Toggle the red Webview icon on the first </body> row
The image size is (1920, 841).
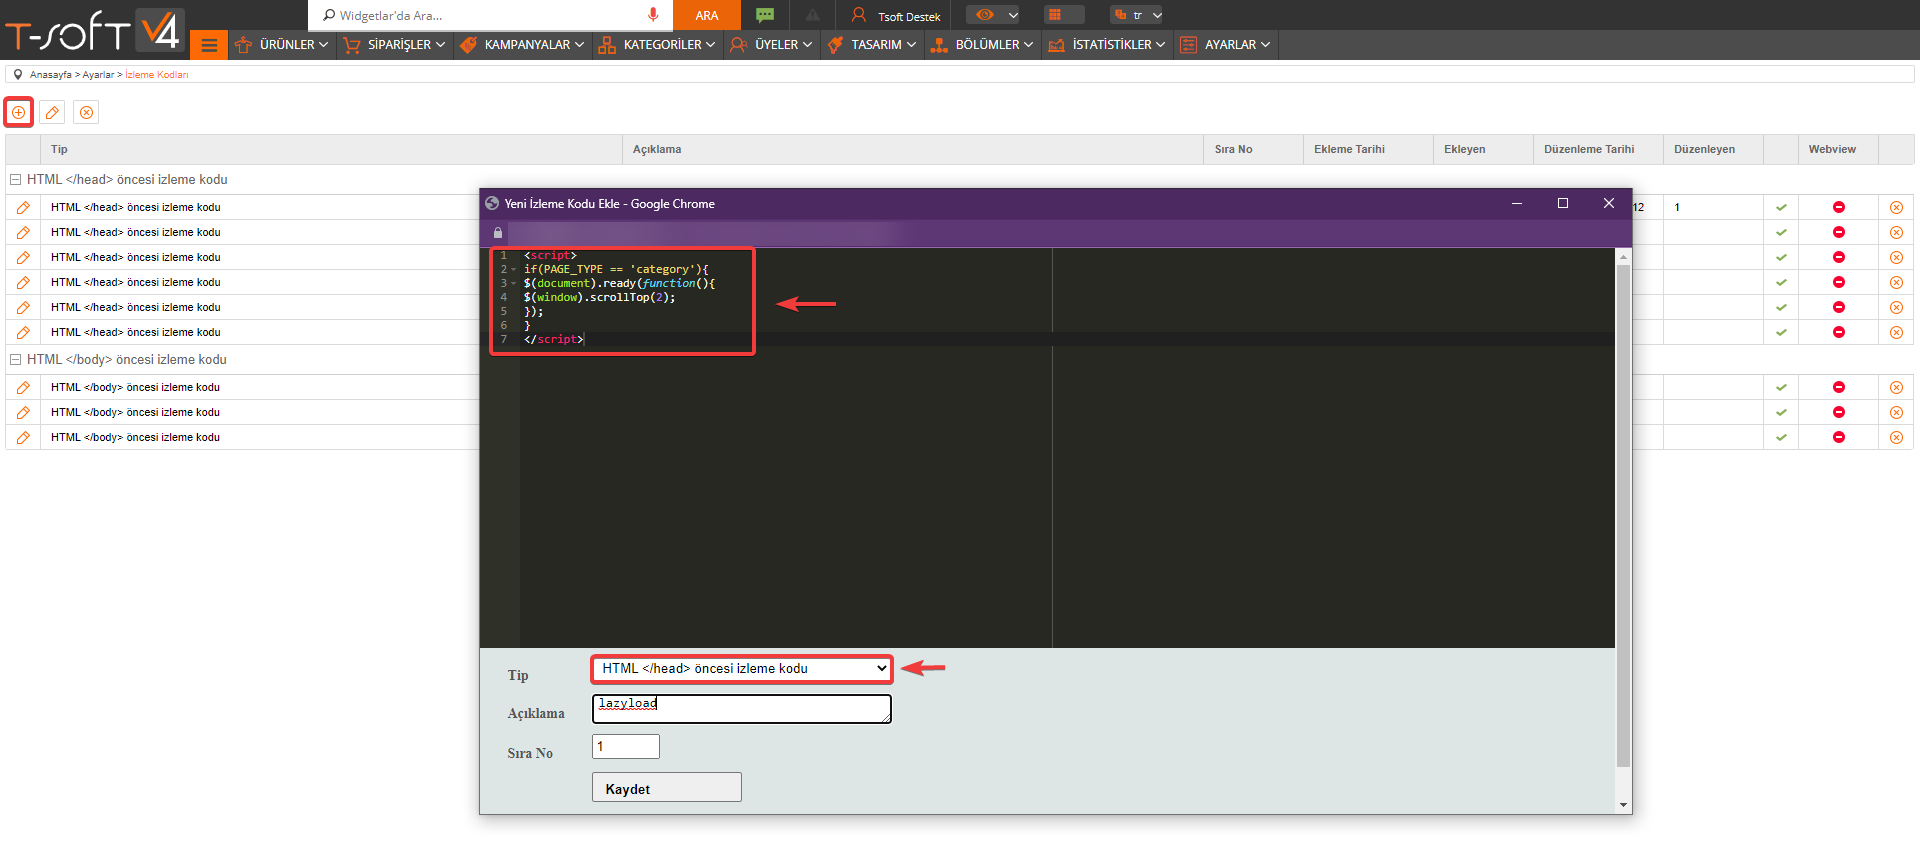click(1838, 387)
